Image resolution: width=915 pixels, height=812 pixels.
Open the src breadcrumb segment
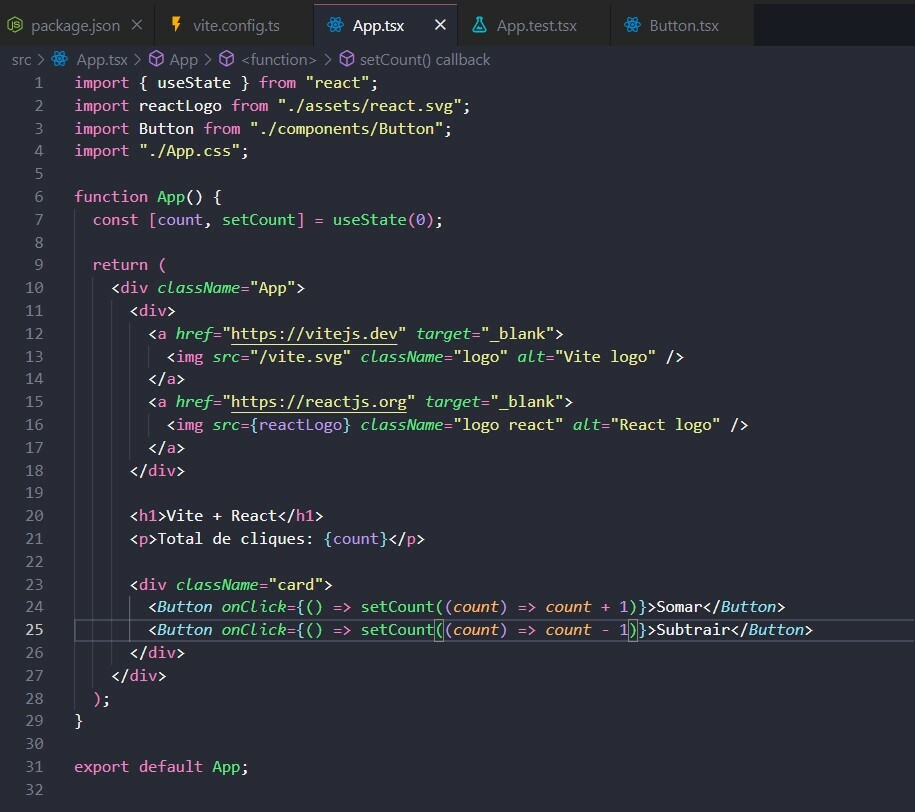[x=22, y=60]
